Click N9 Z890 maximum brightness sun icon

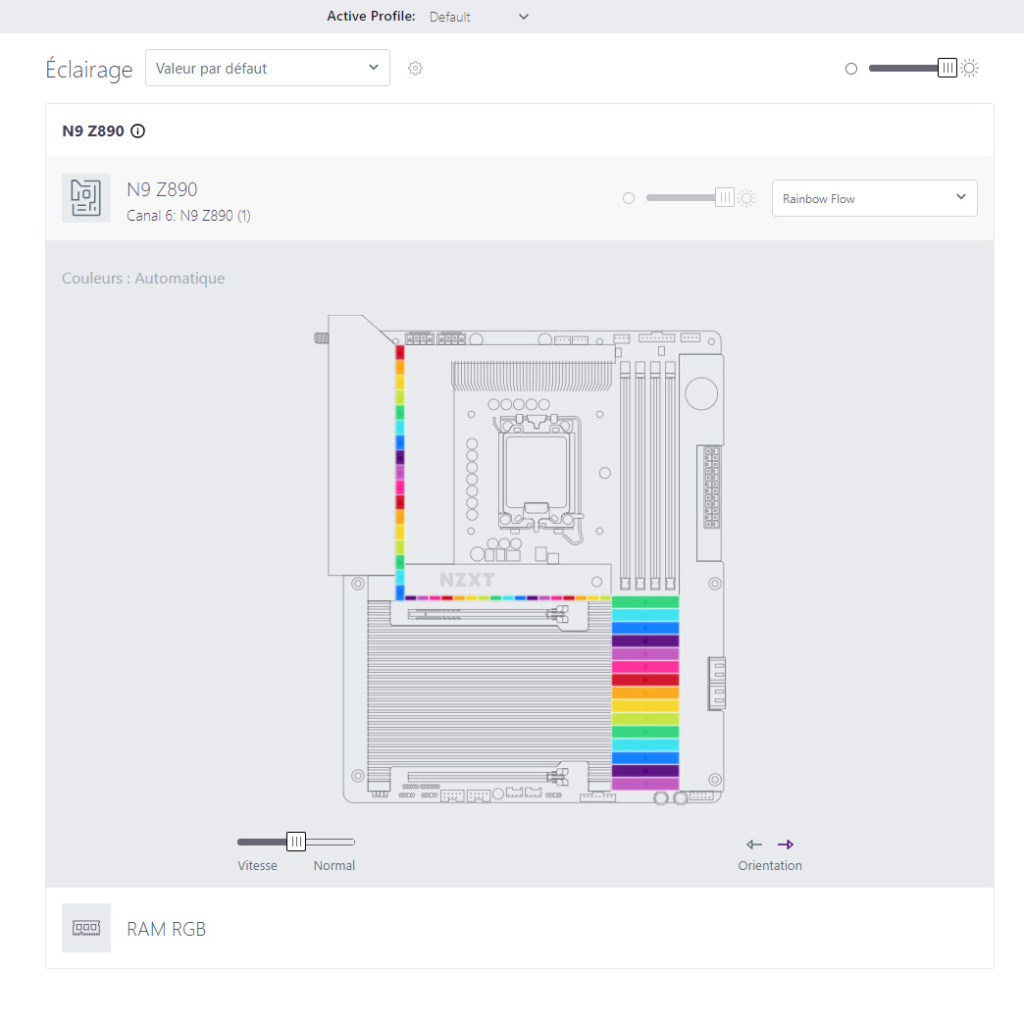pyautogui.click(x=747, y=198)
